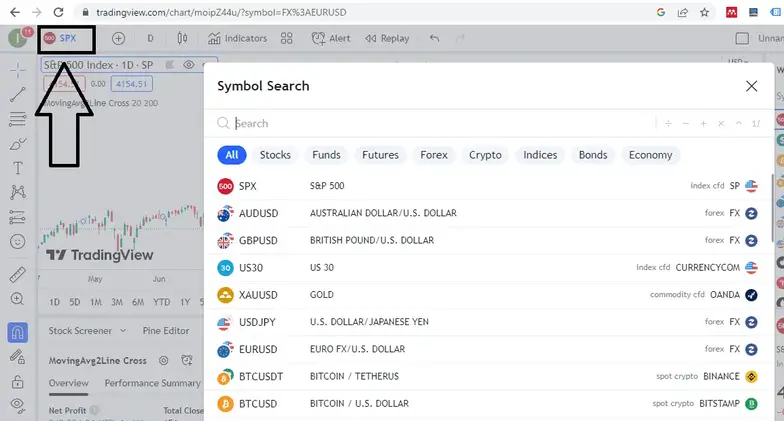Screen dimensions: 784x421
Task: Open the D timeframe interval selector
Action: click(x=150, y=38)
